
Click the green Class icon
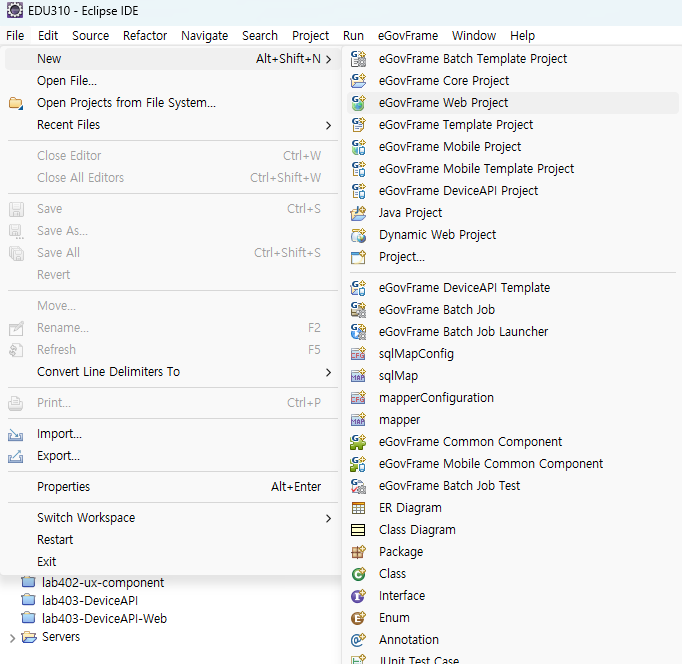click(358, 574)
